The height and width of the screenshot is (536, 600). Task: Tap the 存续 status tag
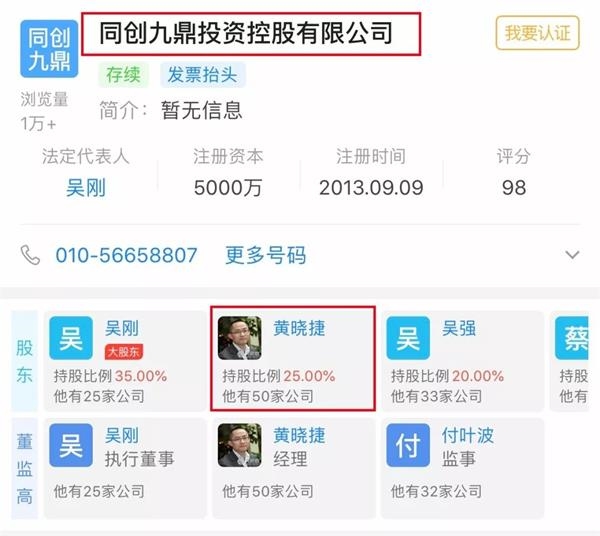tap(123, 75)
